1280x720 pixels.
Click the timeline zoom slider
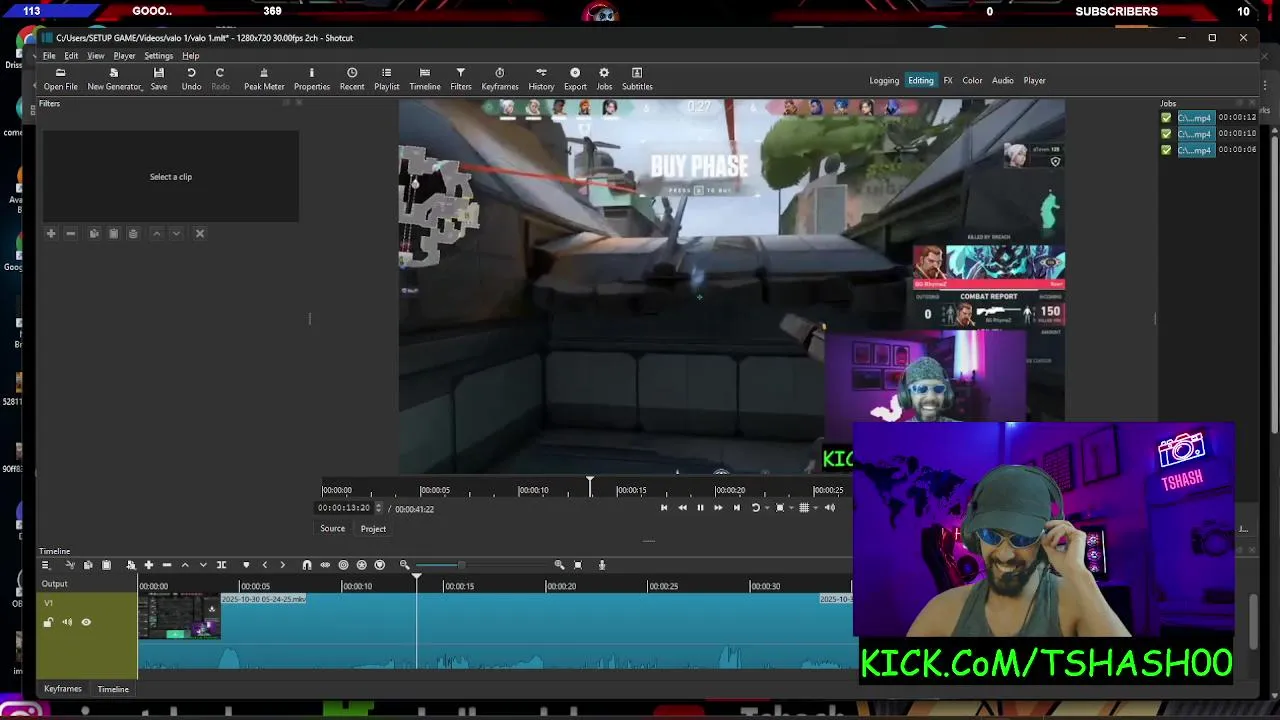tap(482, 565)
